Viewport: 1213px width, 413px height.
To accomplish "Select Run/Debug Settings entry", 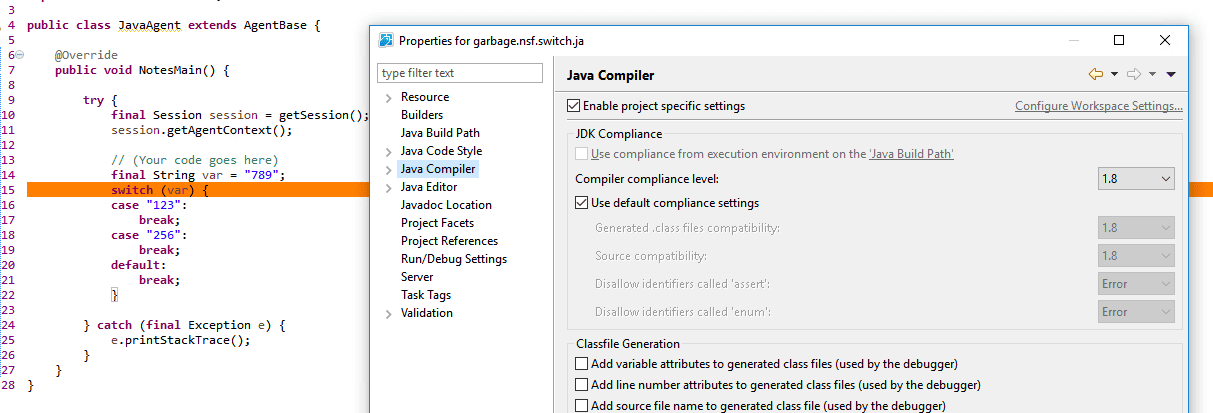I will (453, 259).
